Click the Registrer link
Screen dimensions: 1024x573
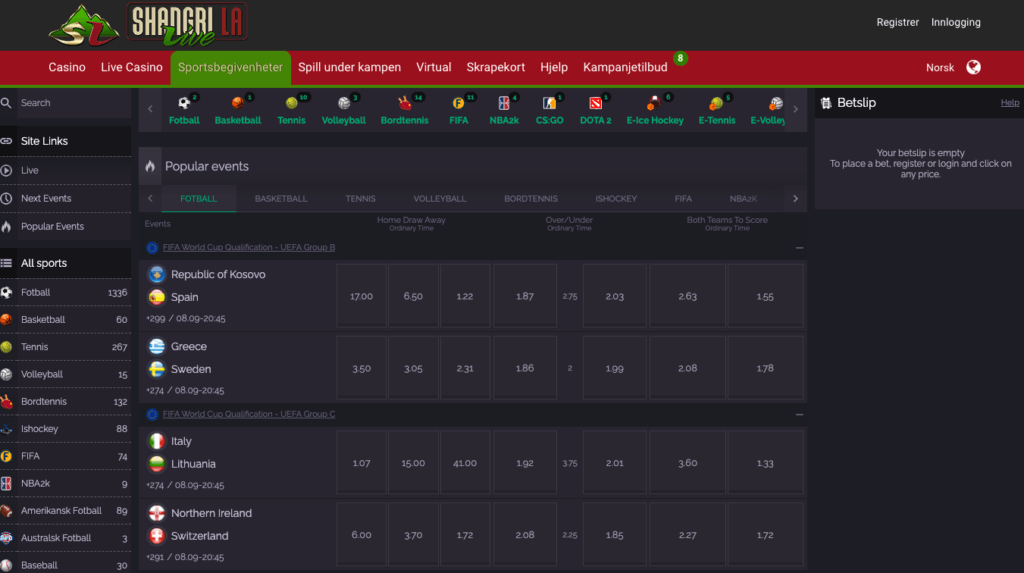click(897, 22)
